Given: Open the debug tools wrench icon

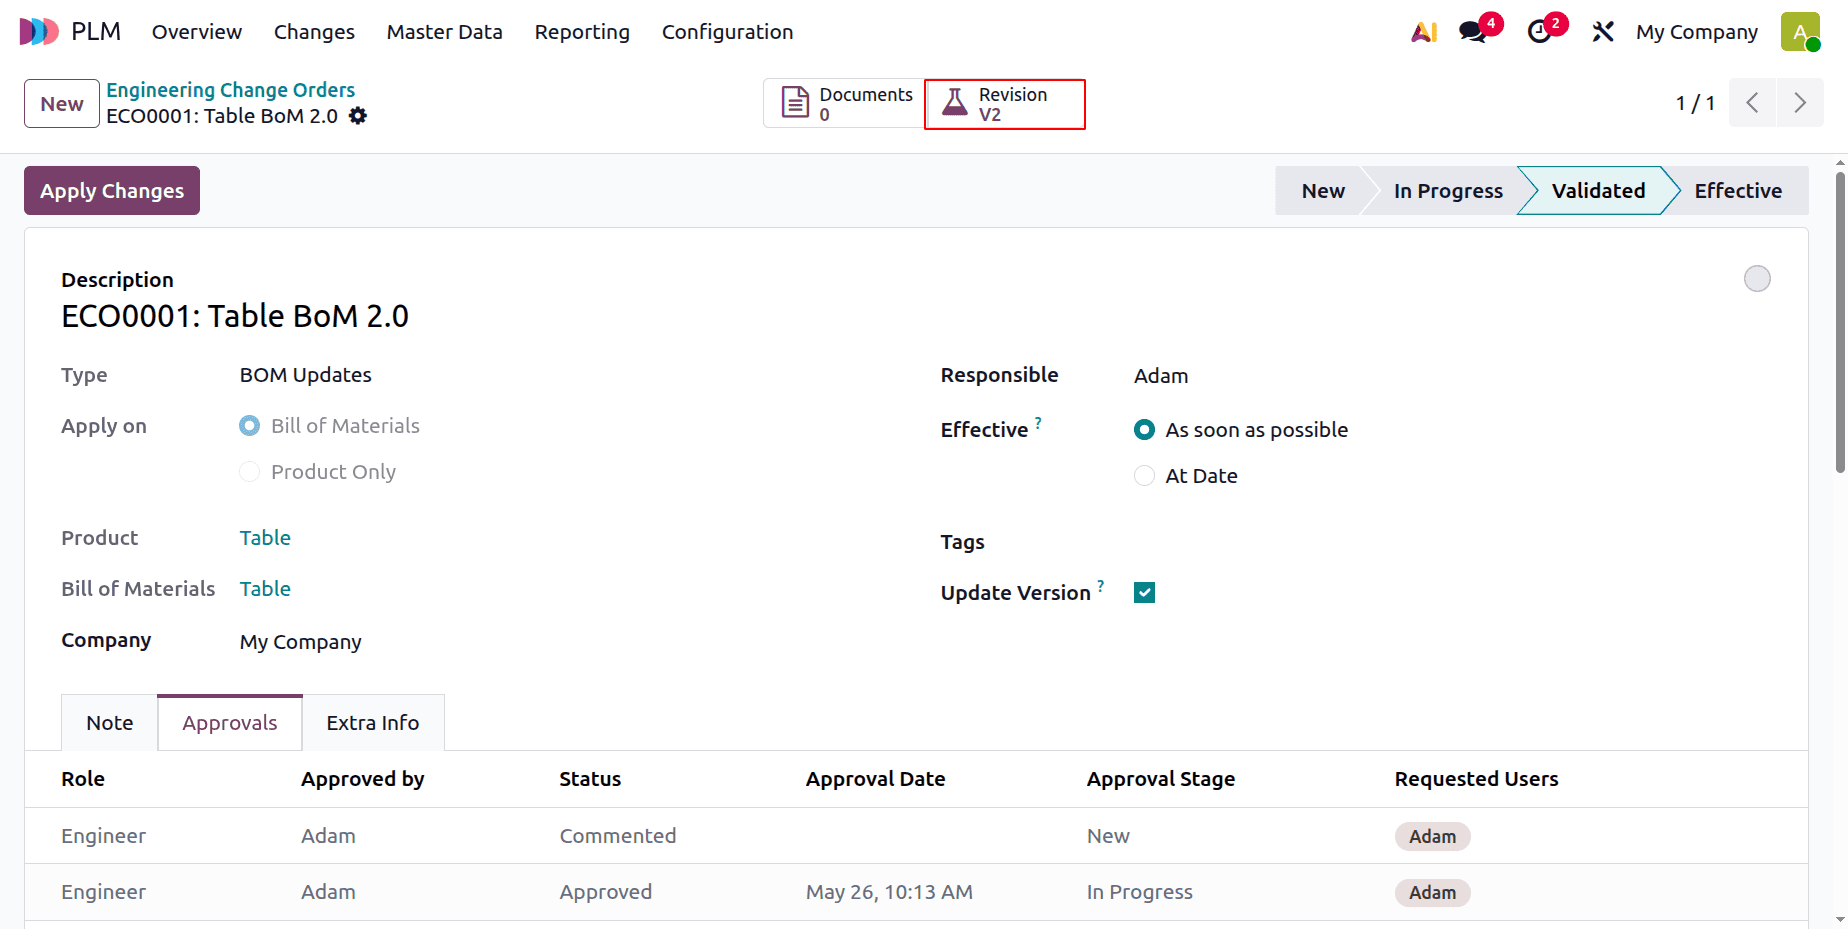Looking at the screenshot, I should coord(1603,32).
